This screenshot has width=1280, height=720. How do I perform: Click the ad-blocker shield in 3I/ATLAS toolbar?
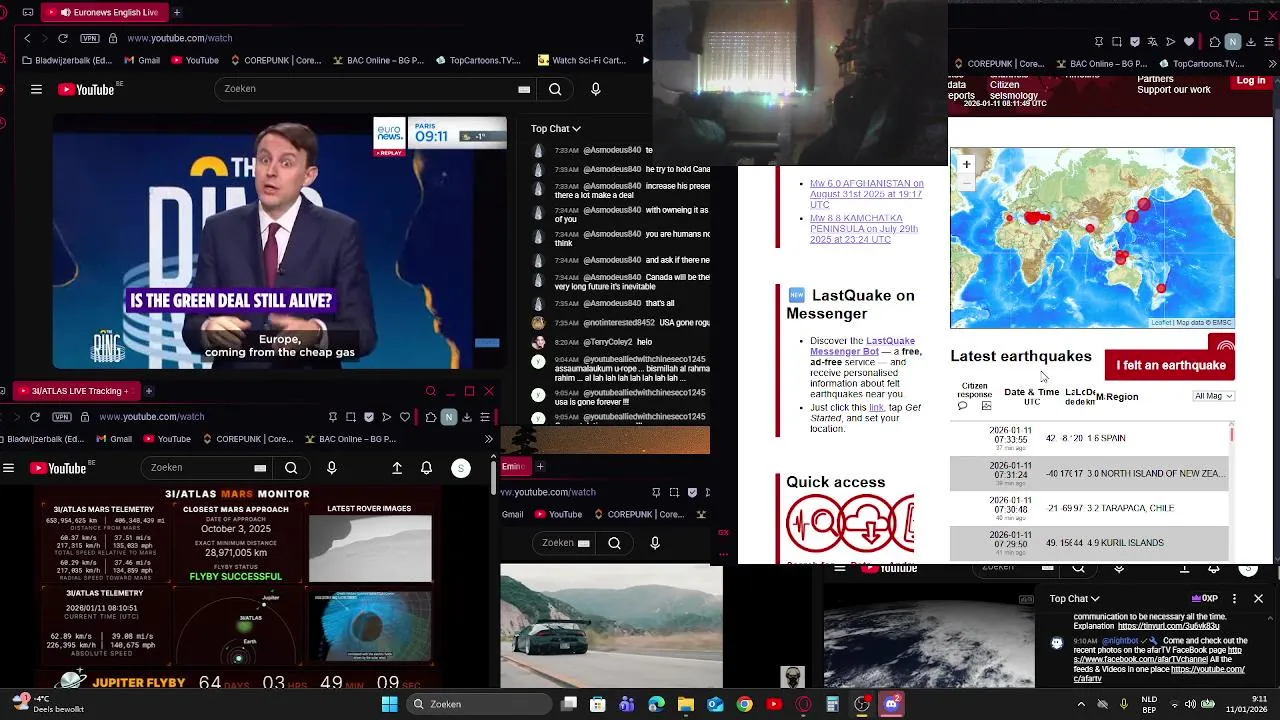(369, 416)
